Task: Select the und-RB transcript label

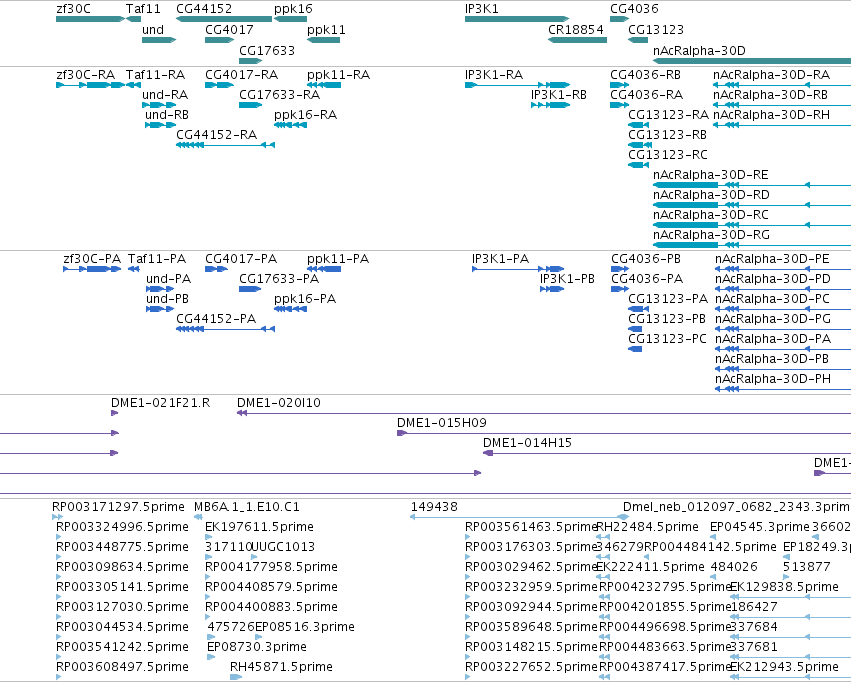Action: tap(167, 115)
